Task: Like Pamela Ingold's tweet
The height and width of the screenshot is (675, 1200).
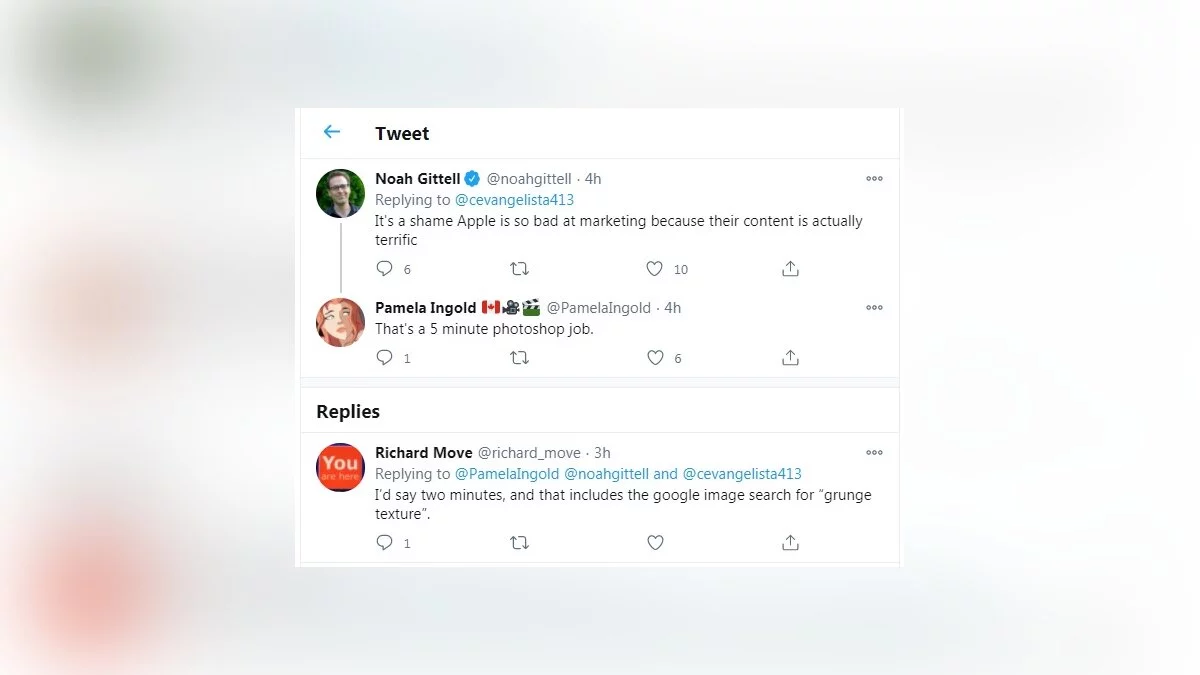Action: (655, 358)
